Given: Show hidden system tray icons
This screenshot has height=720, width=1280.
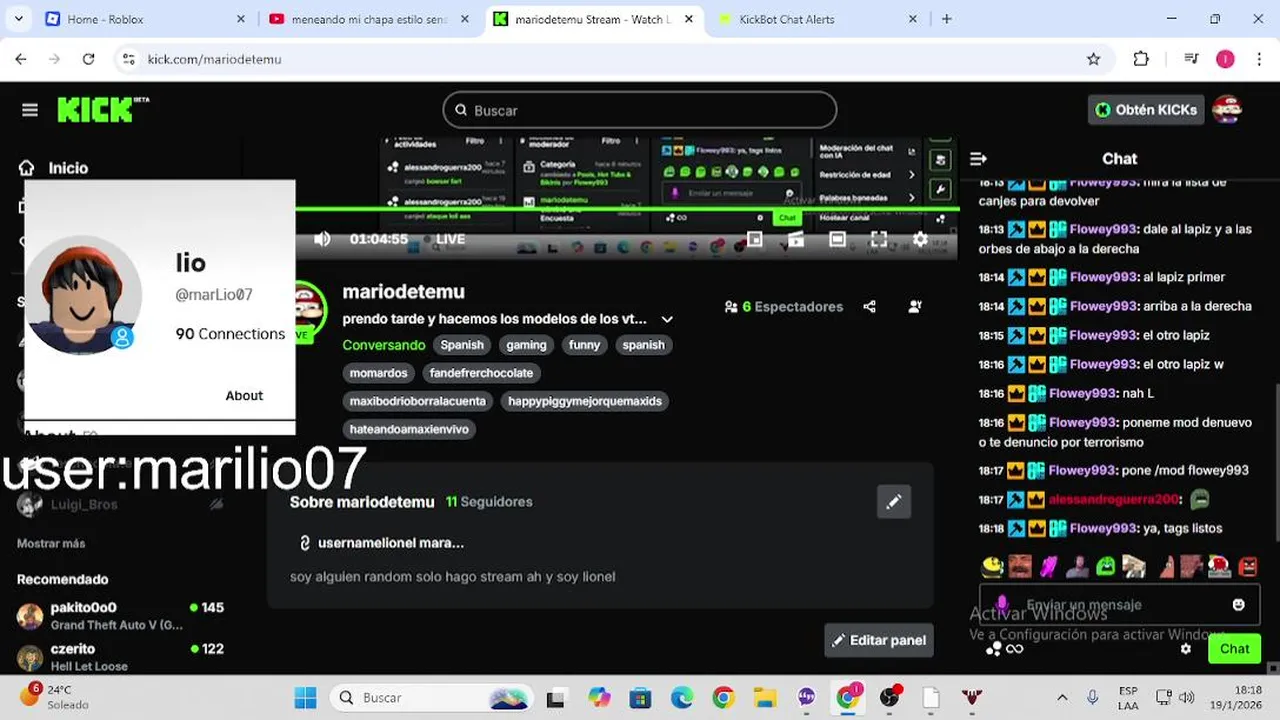Looking at the screenshot, I should coord(1062,697).
